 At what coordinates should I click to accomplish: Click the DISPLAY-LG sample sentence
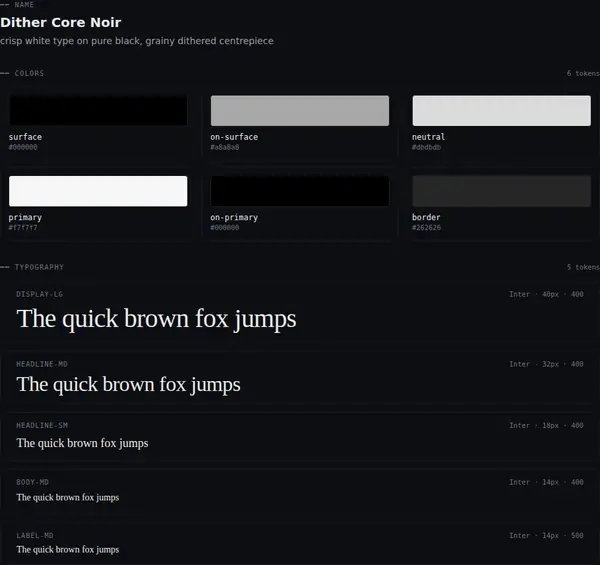[157, 319]
